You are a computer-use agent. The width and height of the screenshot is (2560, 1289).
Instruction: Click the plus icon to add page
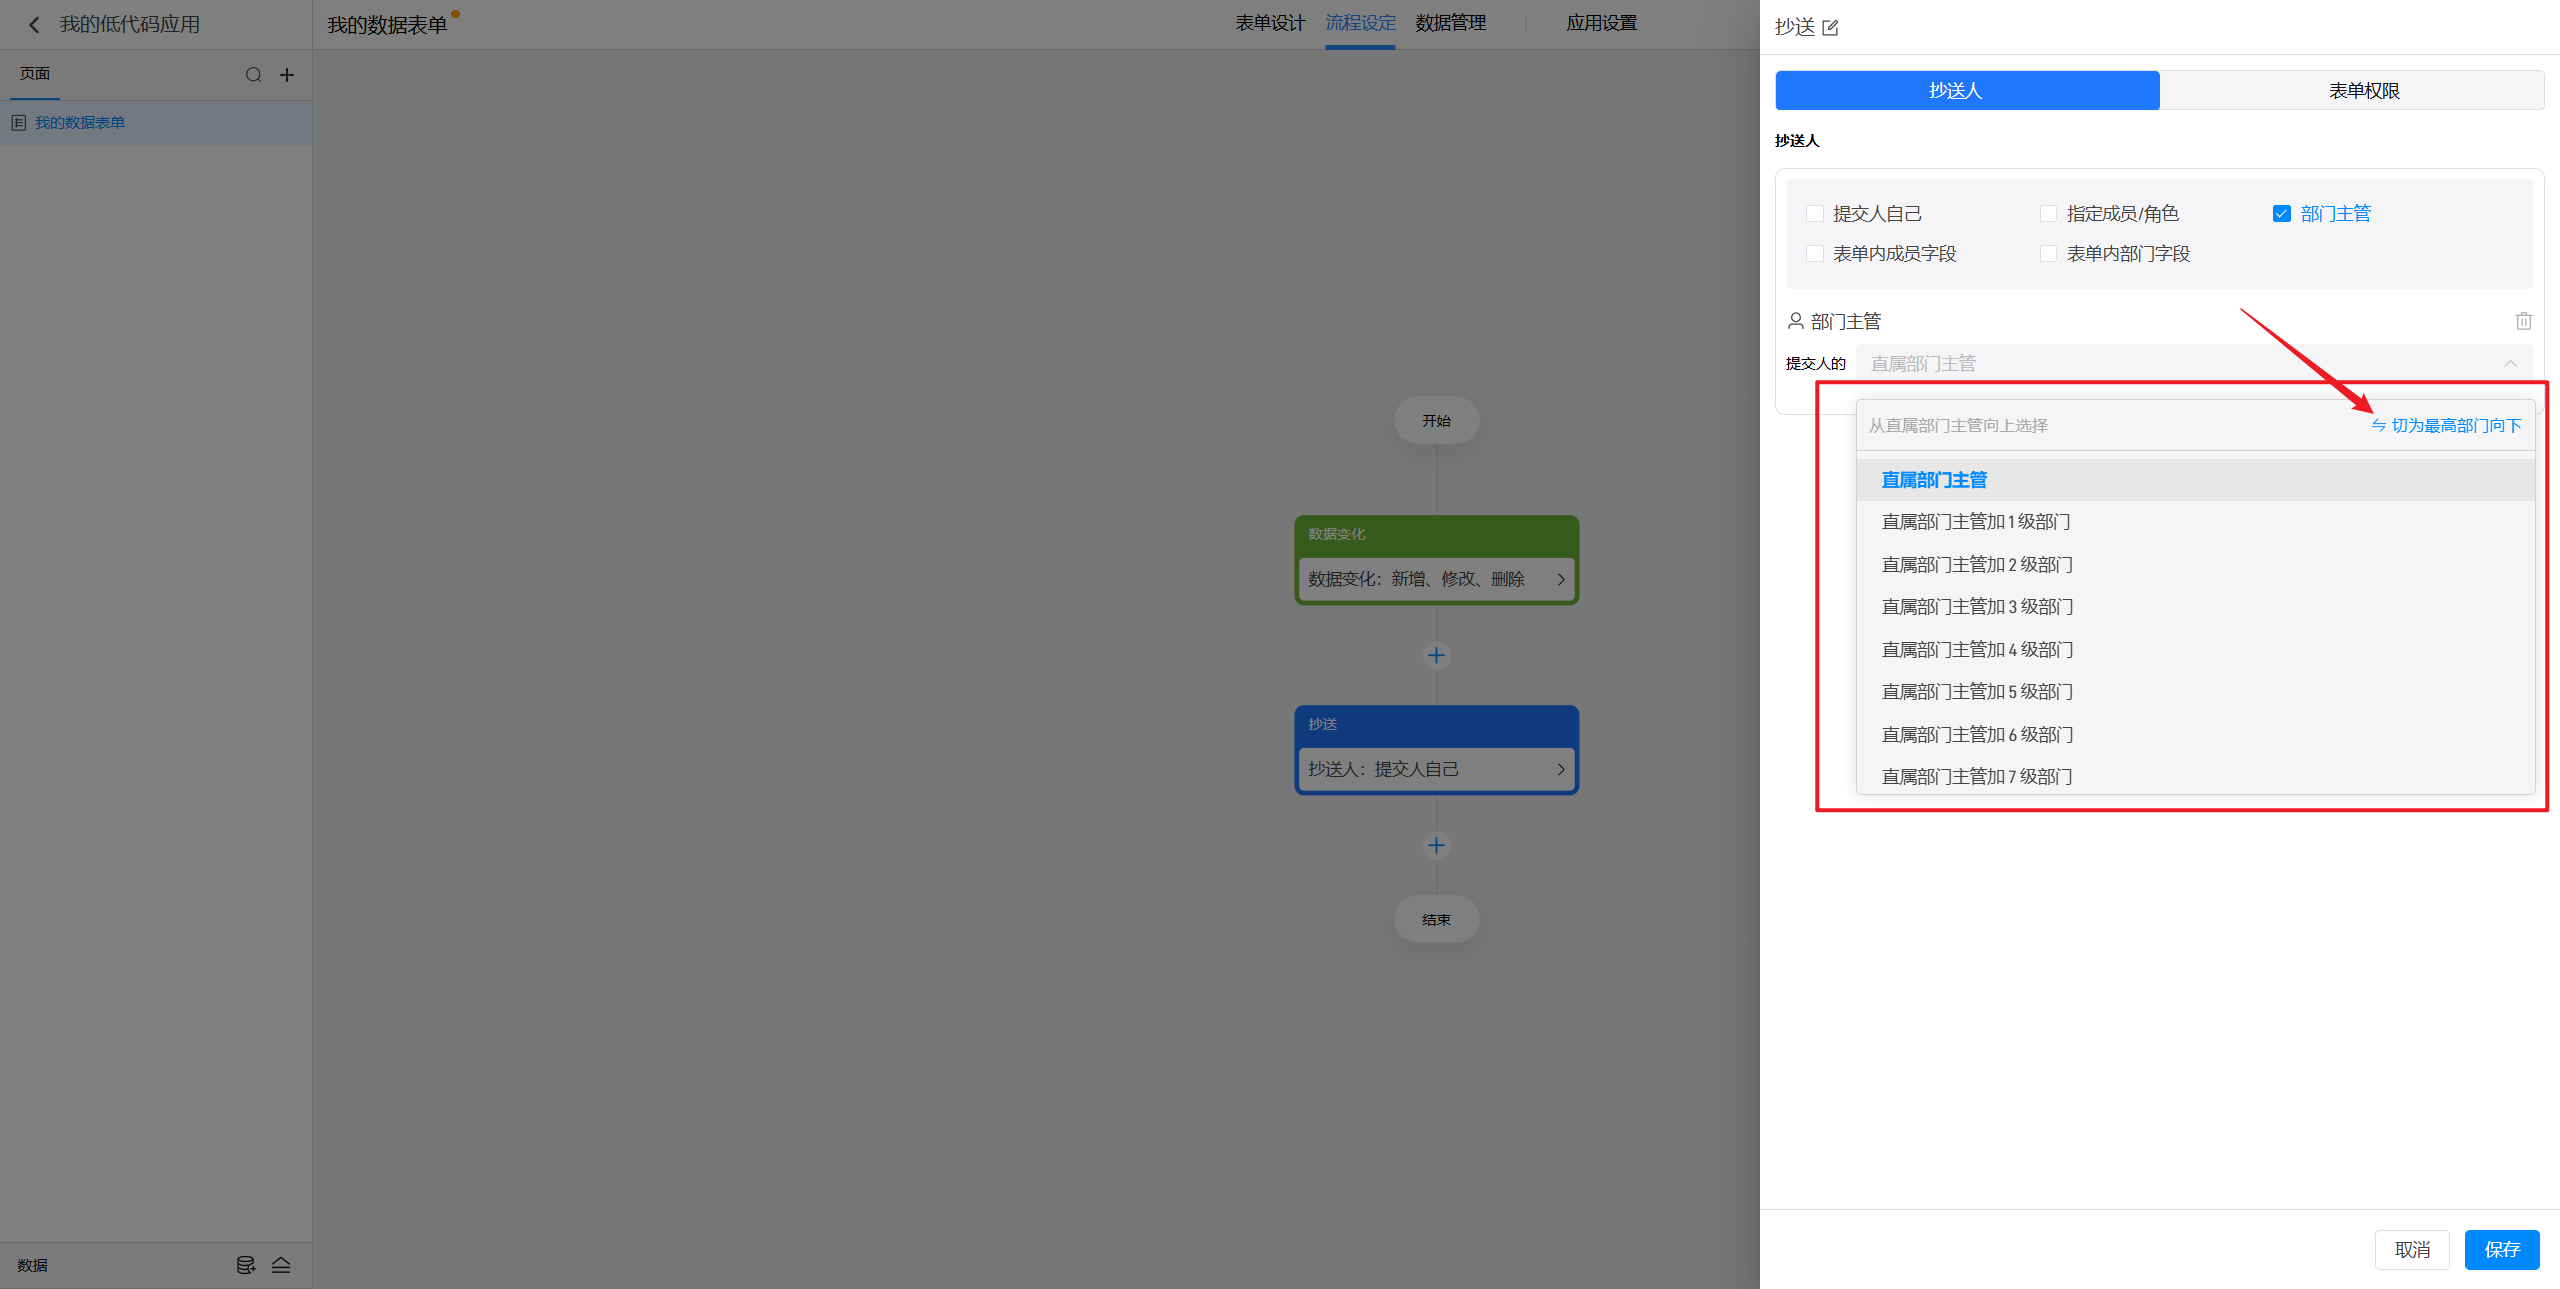click(287, 75)
